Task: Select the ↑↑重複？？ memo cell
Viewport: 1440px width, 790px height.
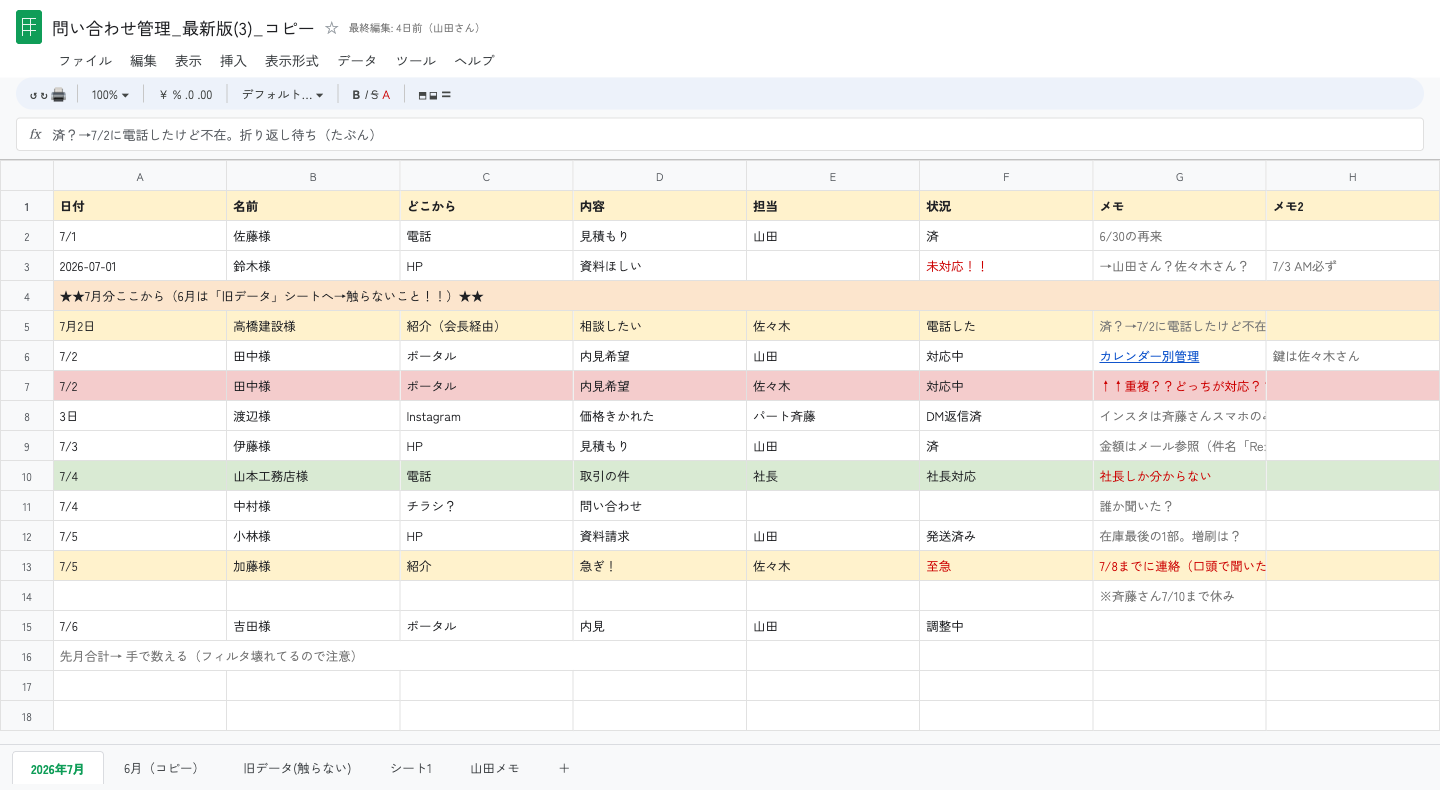Action: click(1179, 386)
